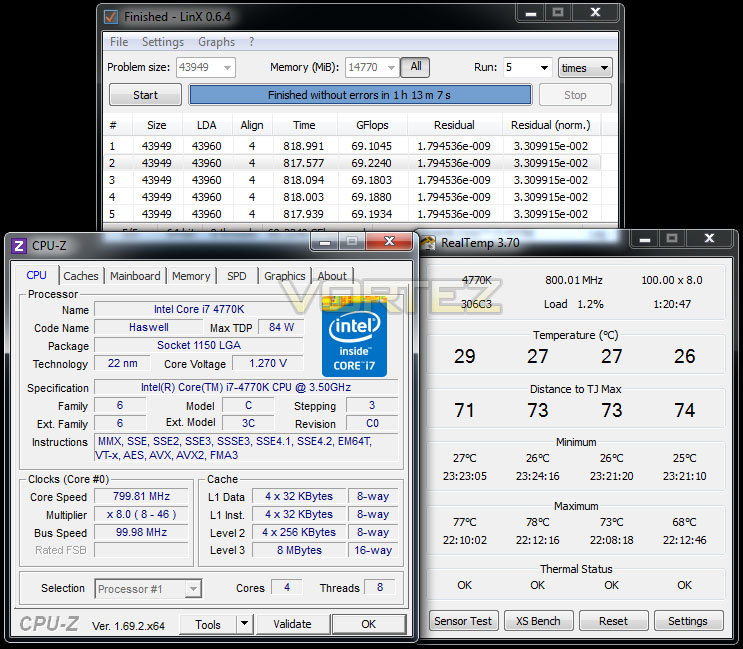Image resolution: width=743 pixels, height=649 pixels.
Task: Switch to the Mainboard tab
Action: point(135,276)
